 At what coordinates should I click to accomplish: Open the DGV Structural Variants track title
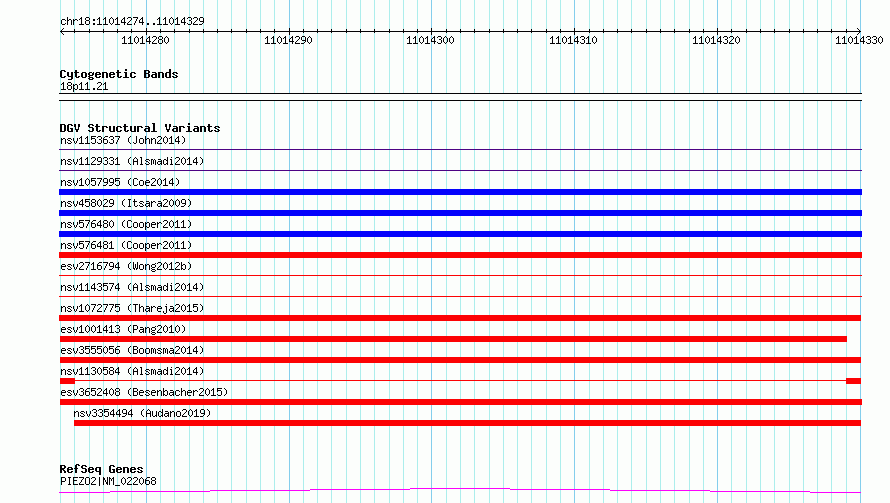click(x=140, y=128)
